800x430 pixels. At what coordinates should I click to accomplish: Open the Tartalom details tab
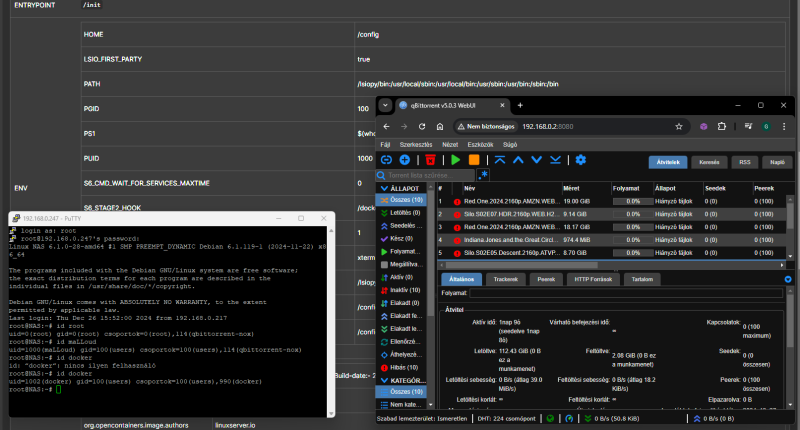(642, 279)
